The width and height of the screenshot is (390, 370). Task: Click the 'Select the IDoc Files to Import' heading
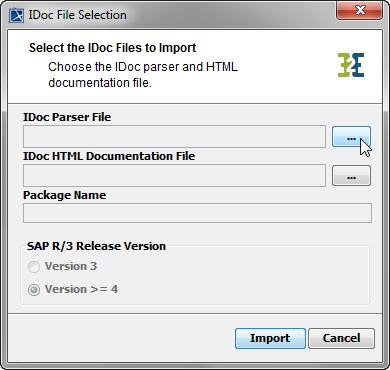coord(112,48)
